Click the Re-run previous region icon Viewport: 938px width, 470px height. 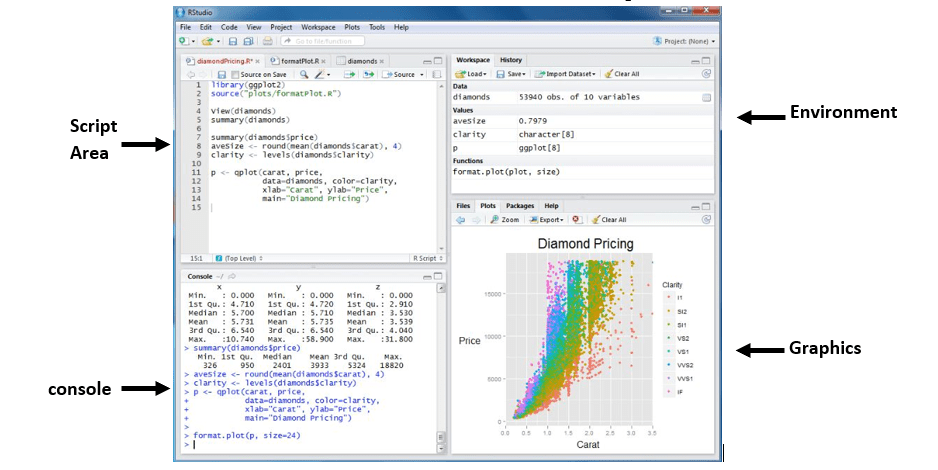pyautogui.click(x=368, y=74)
